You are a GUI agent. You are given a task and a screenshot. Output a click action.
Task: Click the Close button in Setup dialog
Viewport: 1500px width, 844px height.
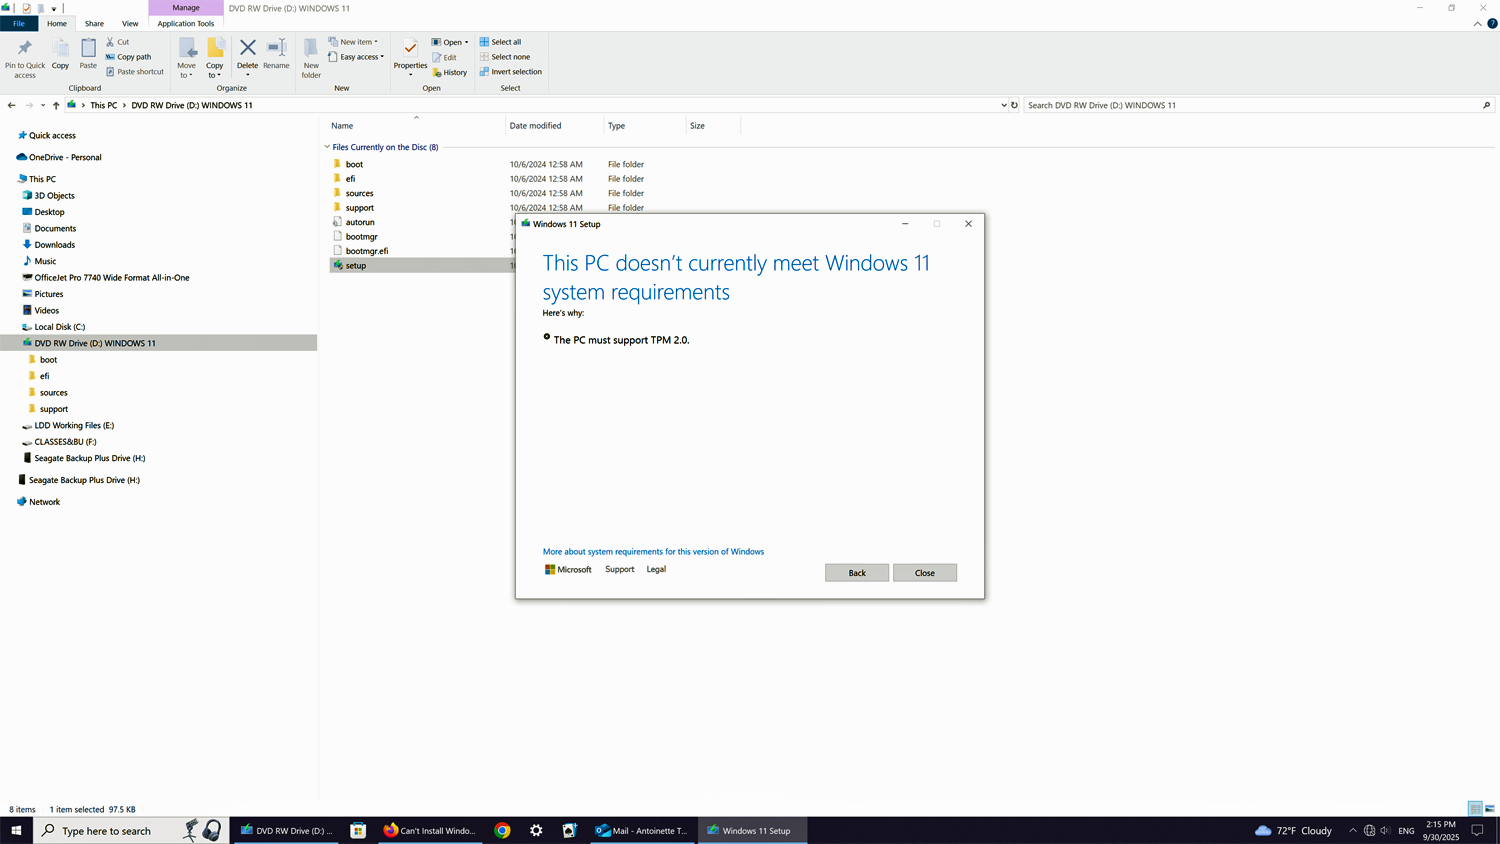point(925,573)
